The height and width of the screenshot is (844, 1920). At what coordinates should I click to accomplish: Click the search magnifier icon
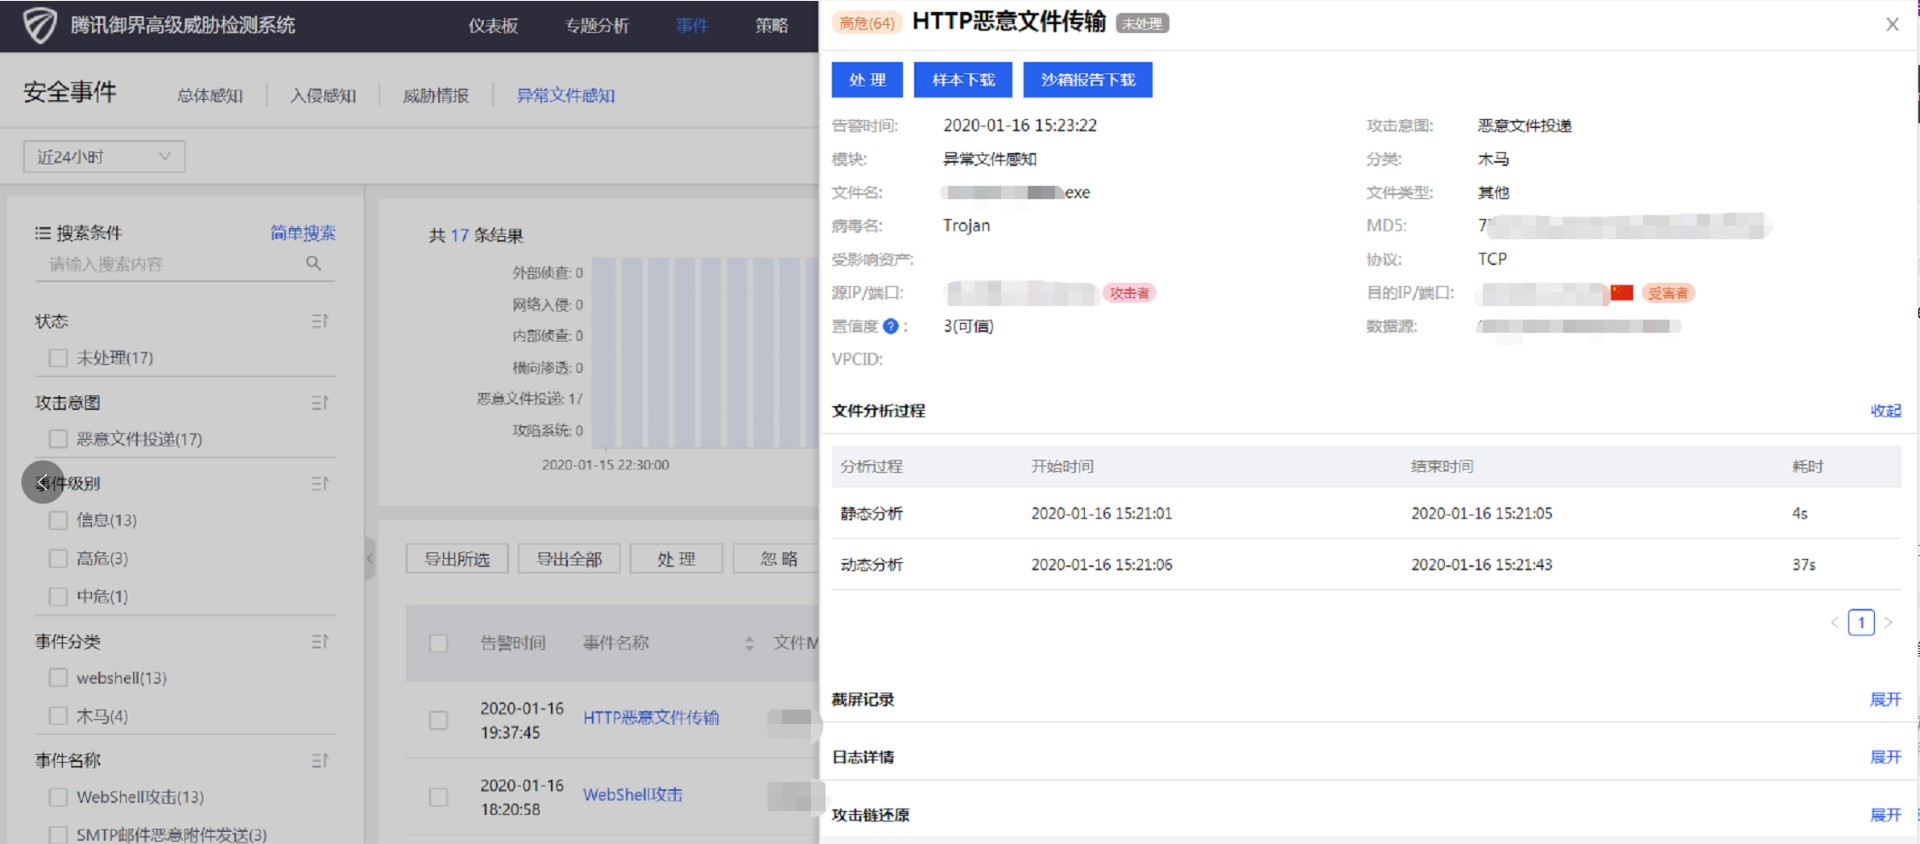click(313, 263)
